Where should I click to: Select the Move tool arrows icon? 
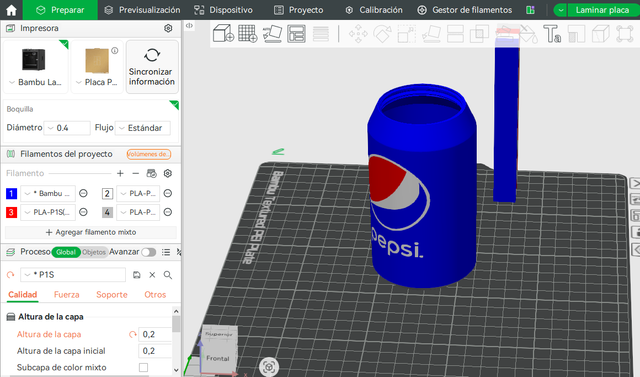point(358,33)
